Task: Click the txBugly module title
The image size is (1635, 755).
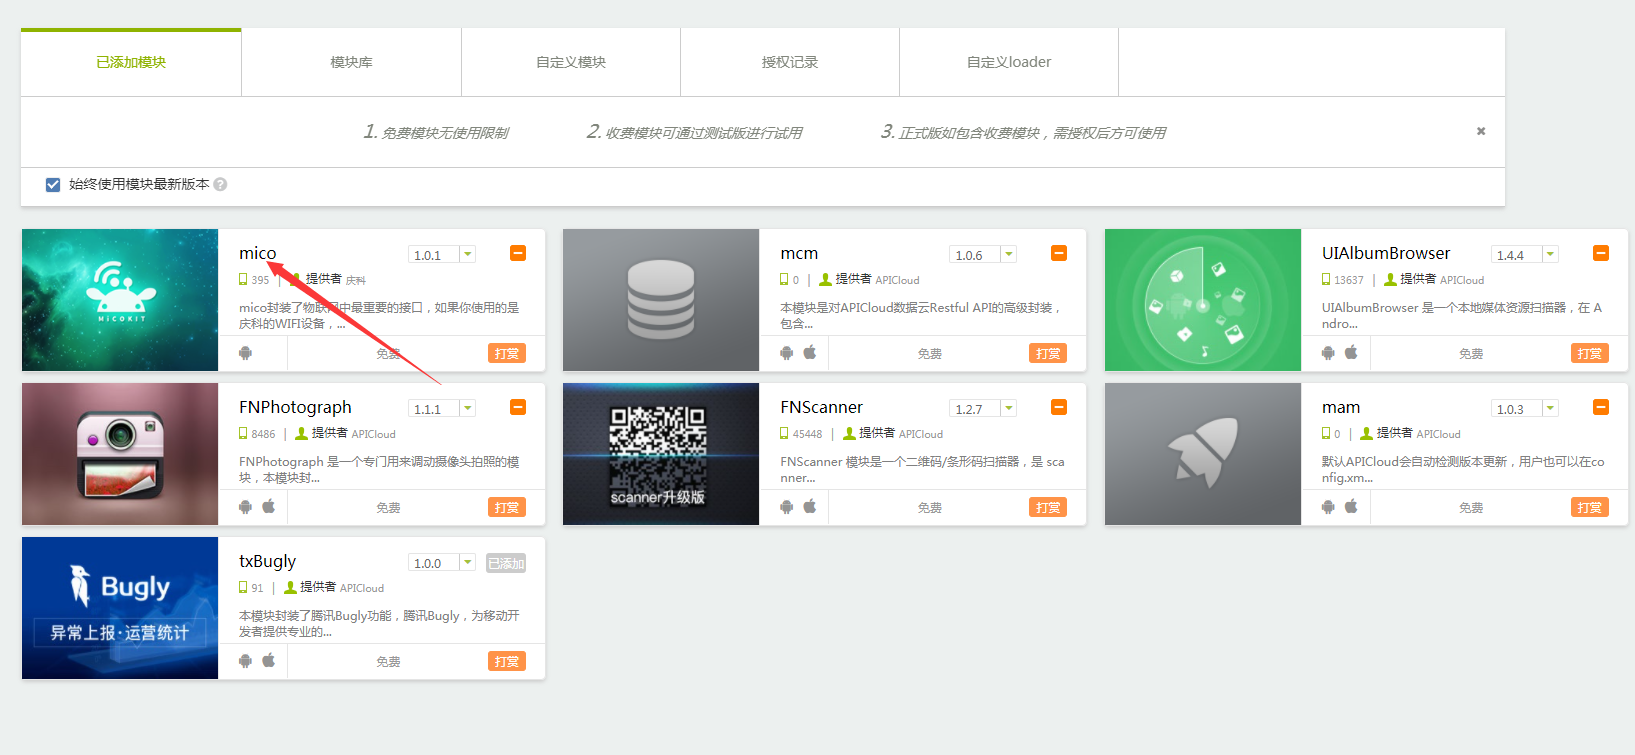Action: (x=267, y=561)
